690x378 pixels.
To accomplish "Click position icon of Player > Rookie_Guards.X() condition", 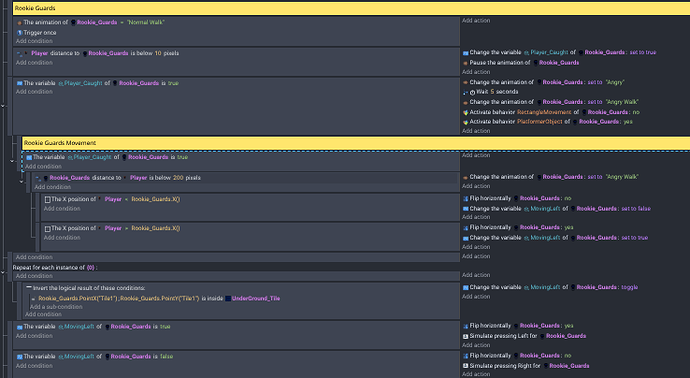I will [x=48, y=228].
